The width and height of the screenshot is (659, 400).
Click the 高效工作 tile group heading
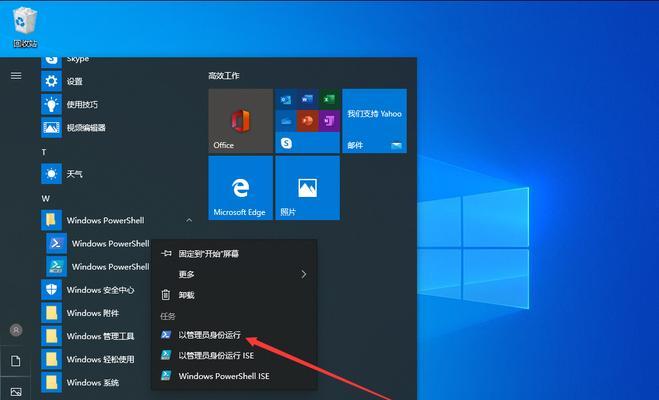[224, 76]
